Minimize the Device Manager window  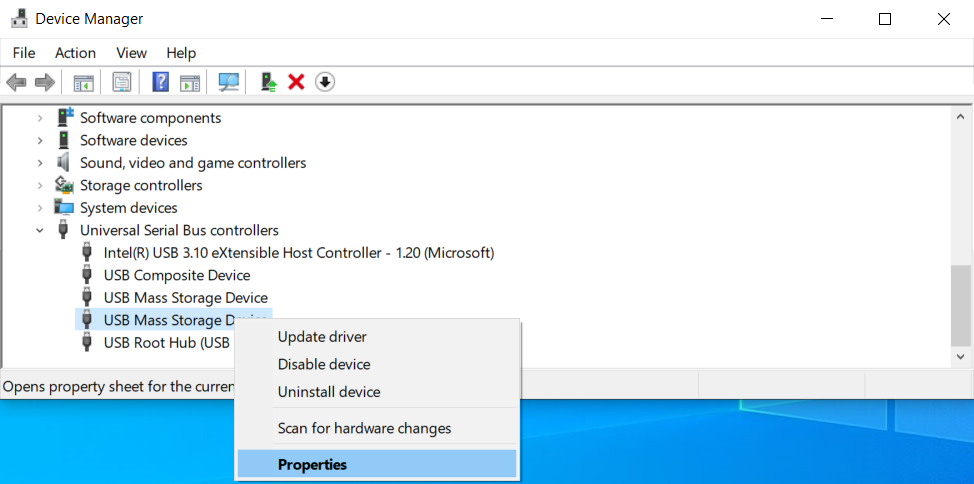pos(827,19)
